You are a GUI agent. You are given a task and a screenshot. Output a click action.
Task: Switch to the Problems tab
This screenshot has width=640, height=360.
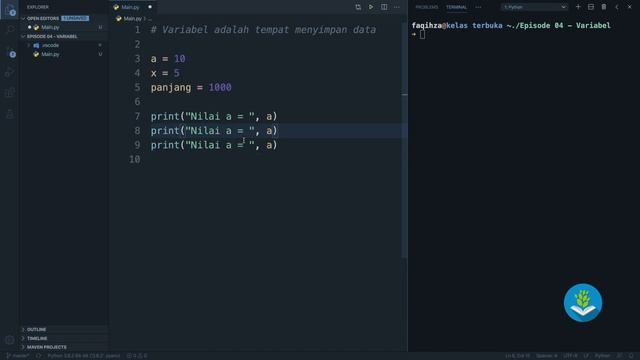click(x=427, y=7)
